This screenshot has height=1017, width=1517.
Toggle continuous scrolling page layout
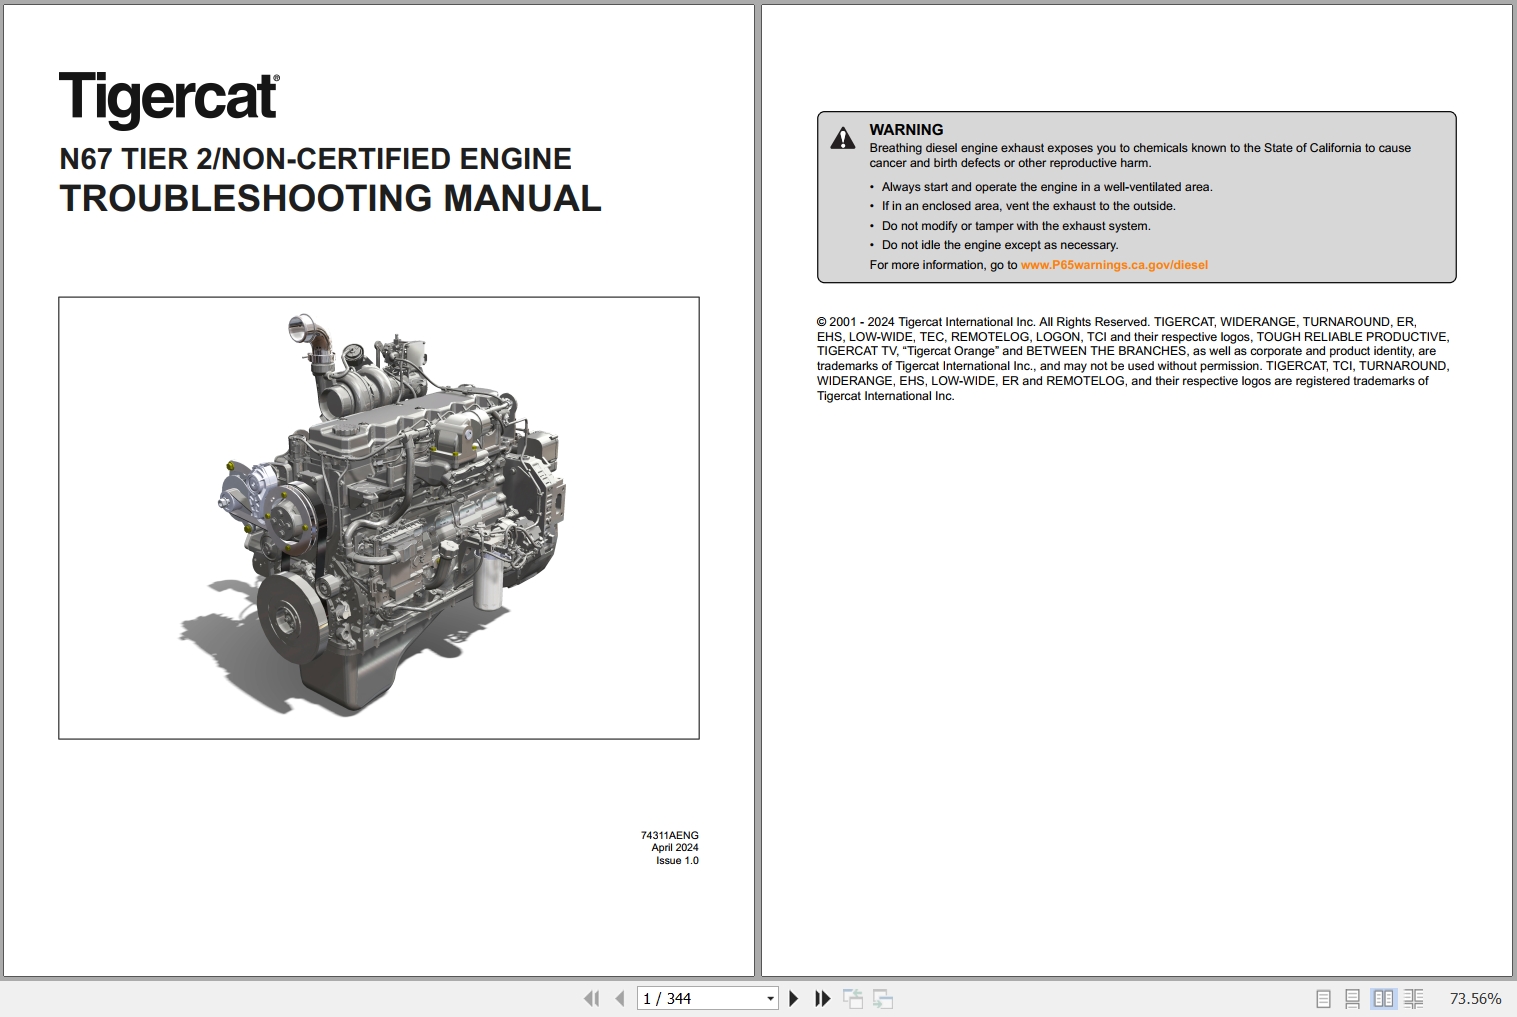pos(1353,998)
